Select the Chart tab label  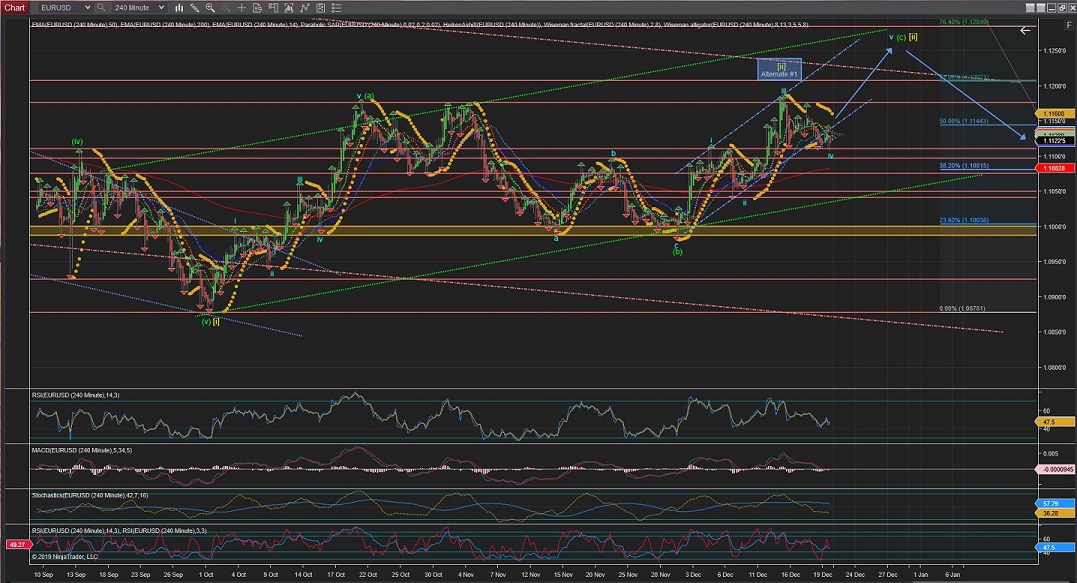click(14, 7)
